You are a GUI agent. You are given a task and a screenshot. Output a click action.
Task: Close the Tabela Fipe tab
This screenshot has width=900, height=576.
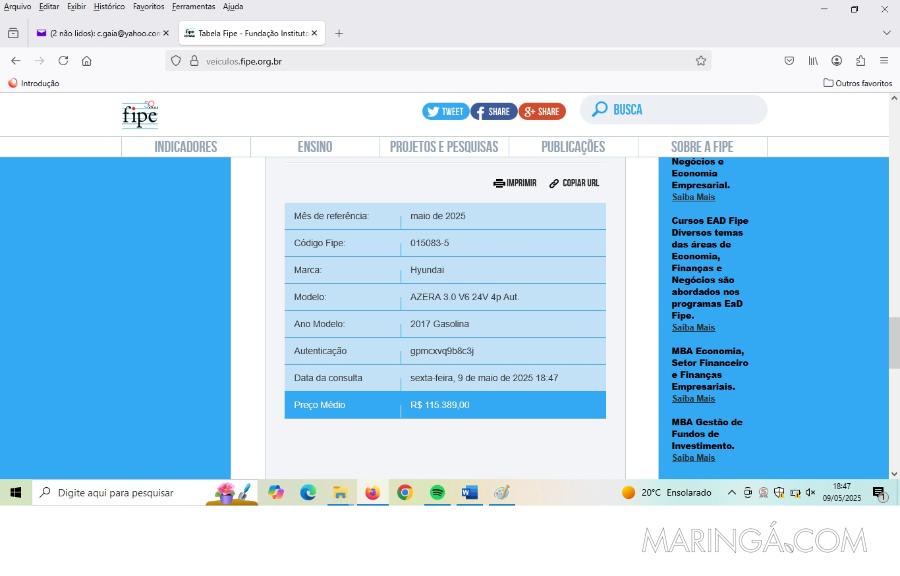pos(315,33)
